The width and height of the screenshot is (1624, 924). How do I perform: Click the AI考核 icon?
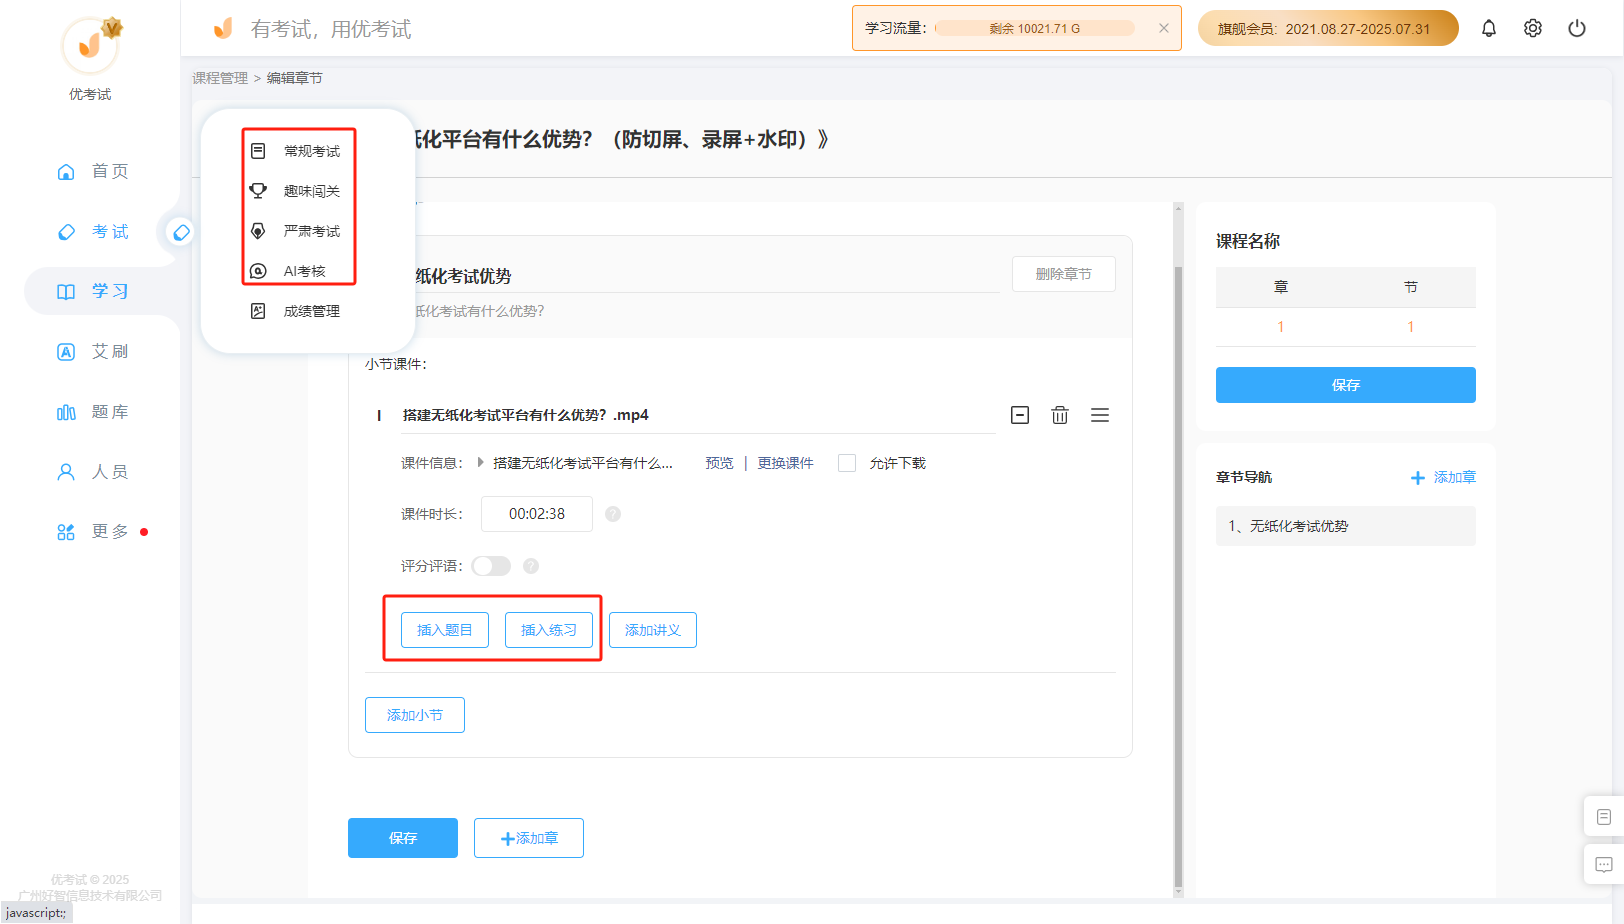[258, 271]
